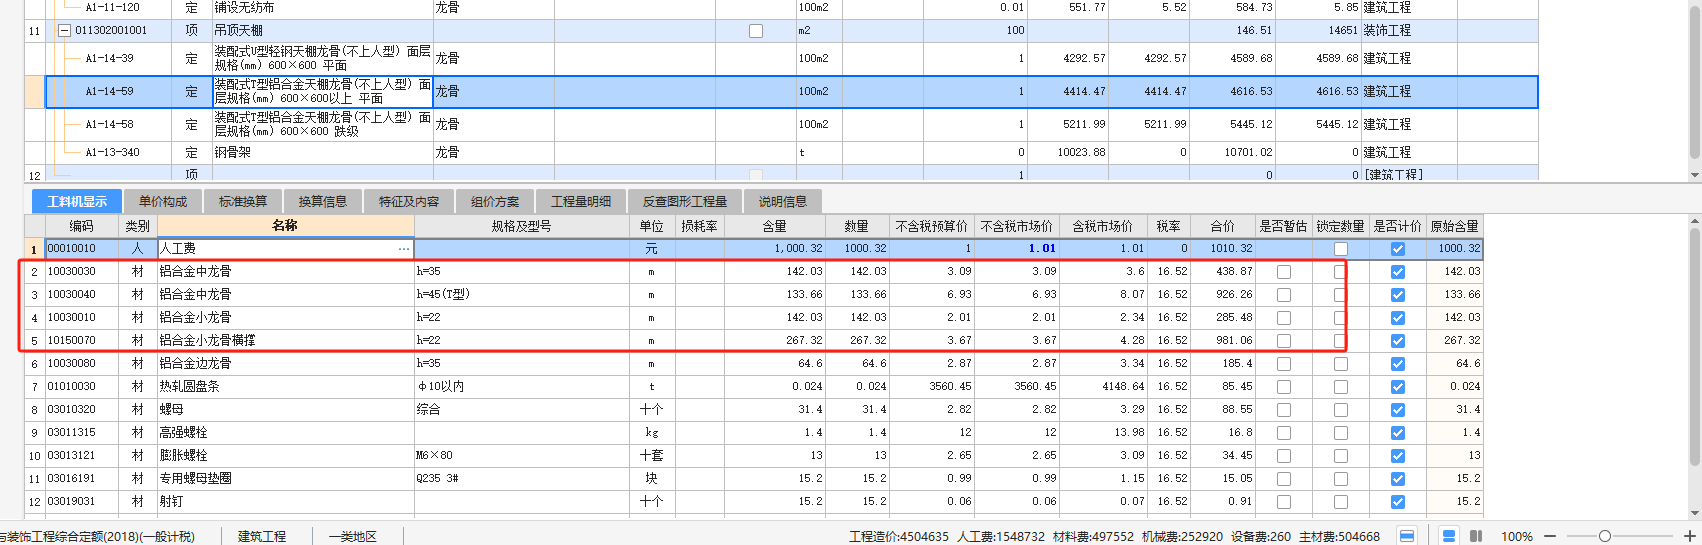Toggle 锁定数量 checkbox for 螺母 row

pyautogui.click(x=1341, y=410)
